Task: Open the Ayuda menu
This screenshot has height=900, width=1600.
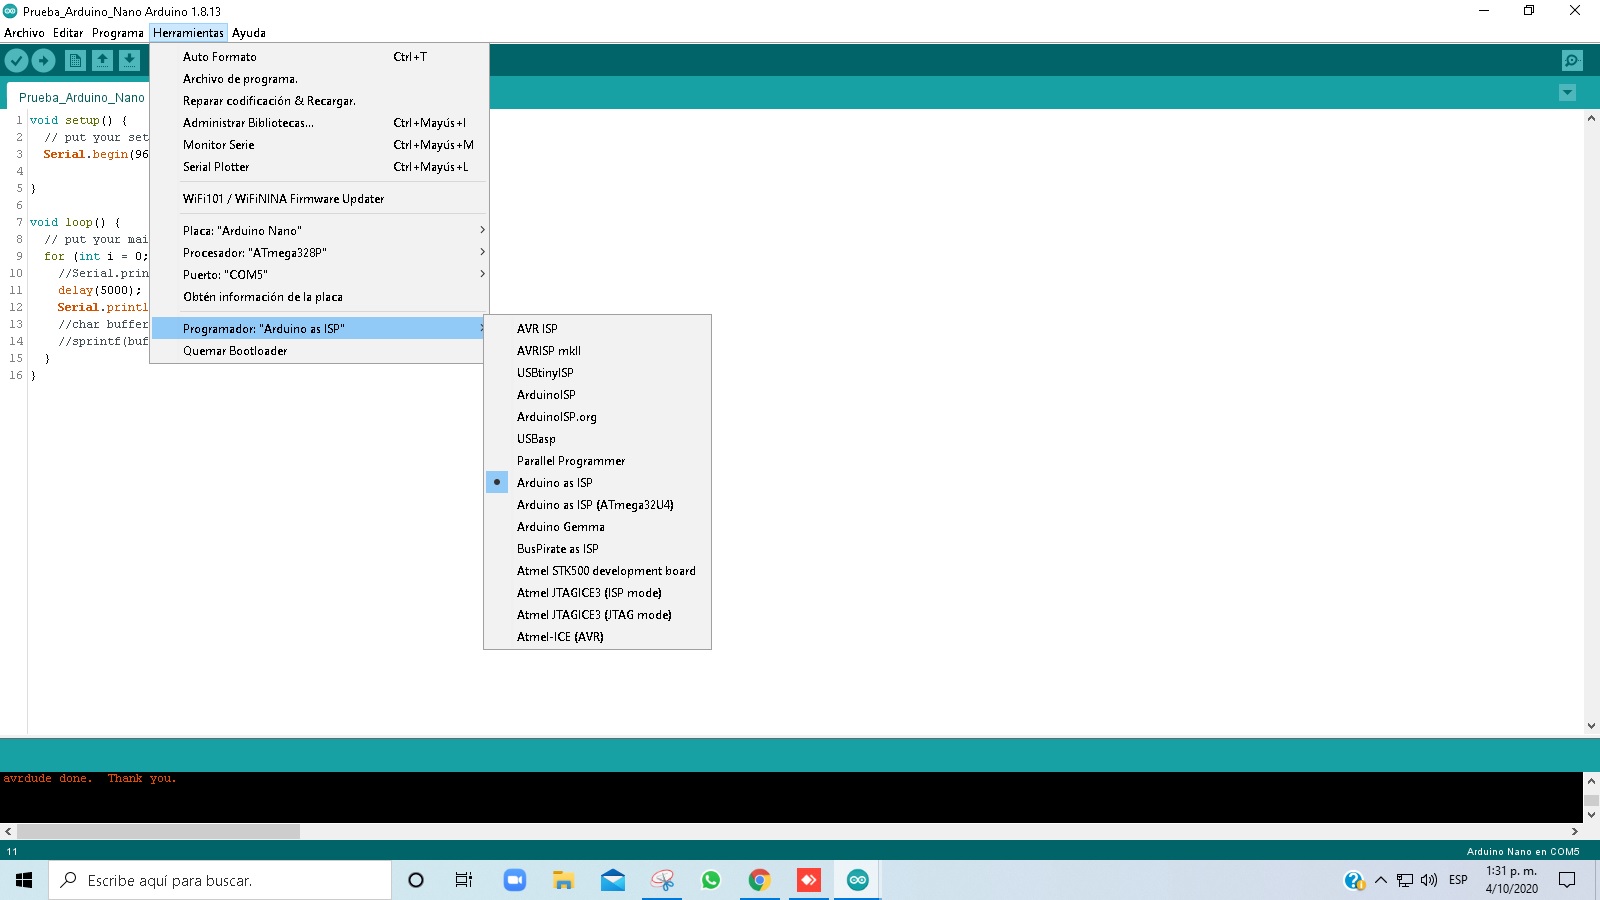Action: 249,33
